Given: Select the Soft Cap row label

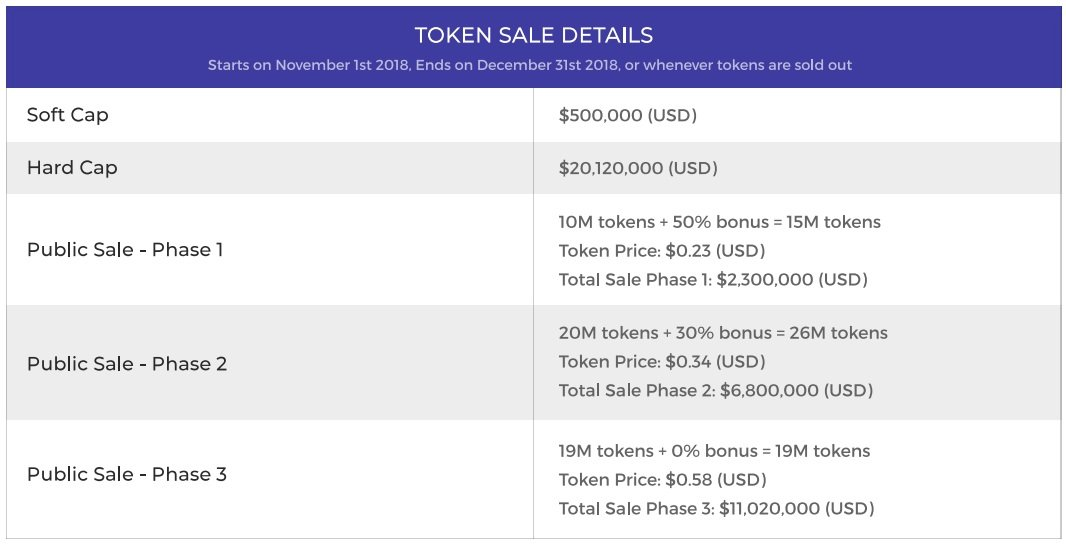Looking at the screenshot, I should coord(68,115).
